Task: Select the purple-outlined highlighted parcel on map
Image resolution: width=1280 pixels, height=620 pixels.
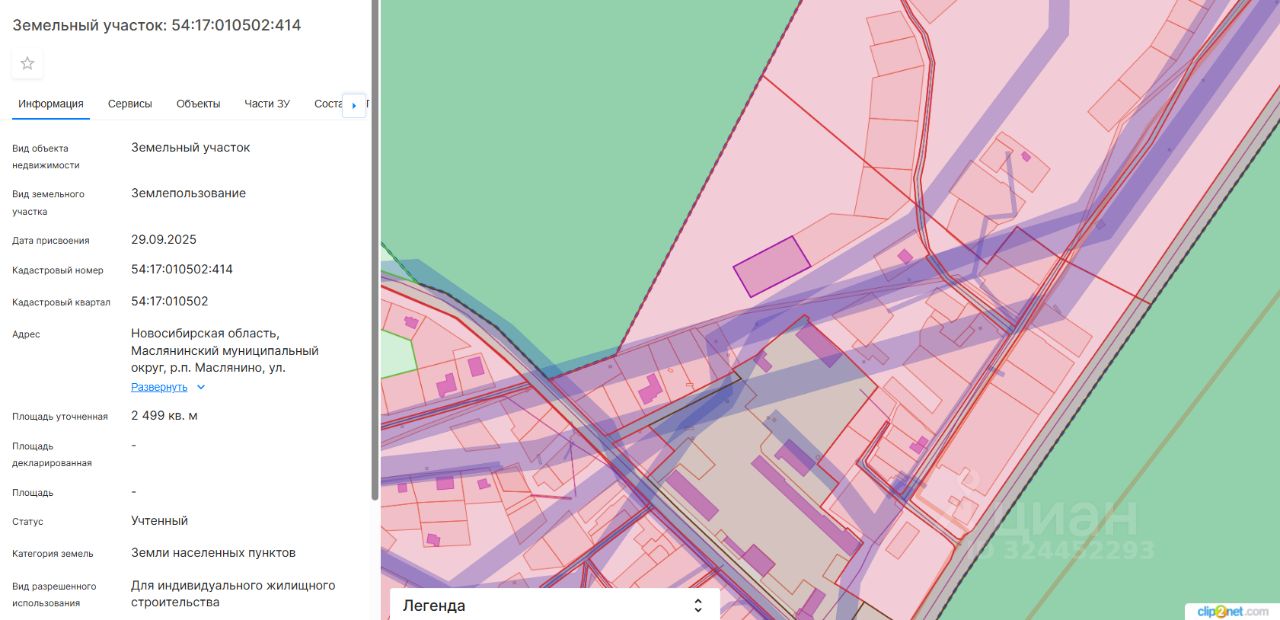Action: [x=771, y=266]
